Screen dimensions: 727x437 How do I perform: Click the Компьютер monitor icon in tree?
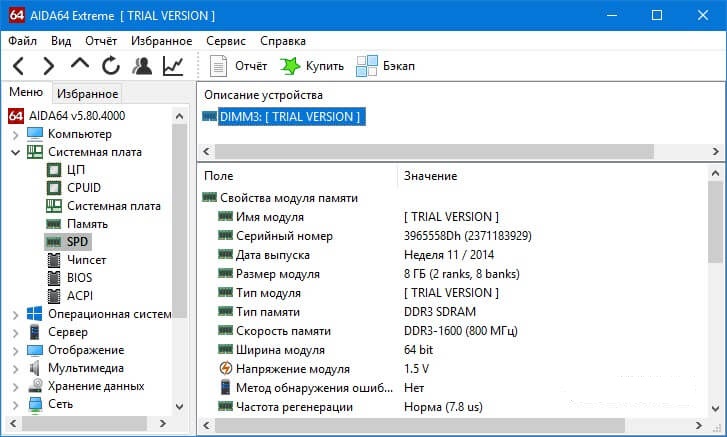point(35,134)
